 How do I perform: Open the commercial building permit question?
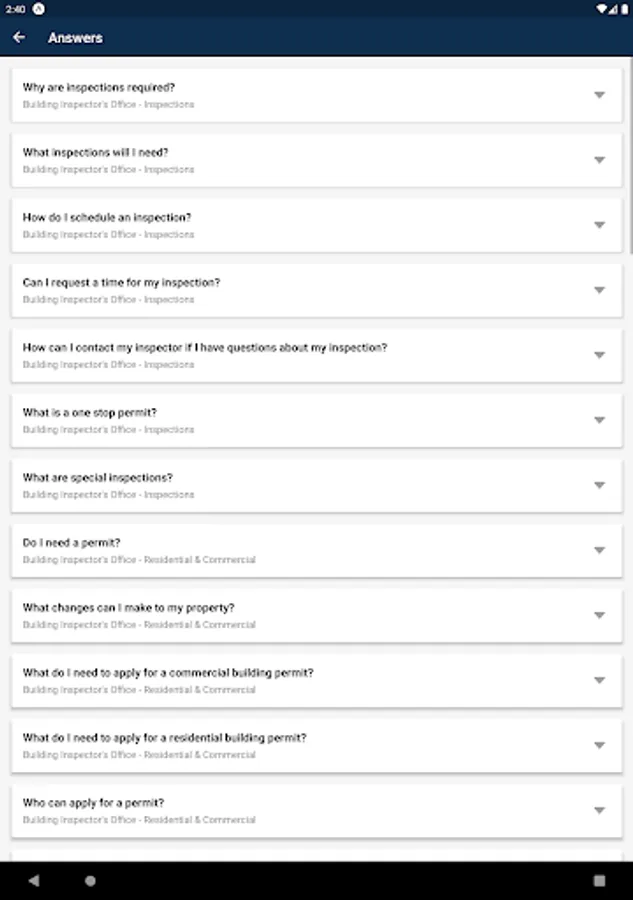(x=168, y=673)
